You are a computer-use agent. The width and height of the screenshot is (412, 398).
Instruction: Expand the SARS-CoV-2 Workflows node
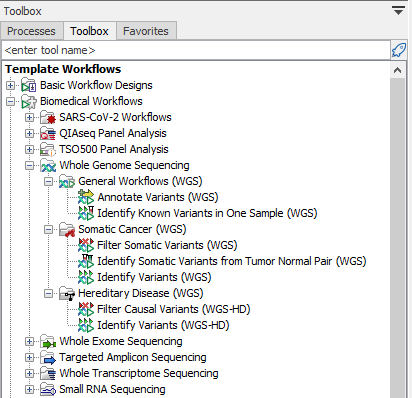(x=29, y=117)
